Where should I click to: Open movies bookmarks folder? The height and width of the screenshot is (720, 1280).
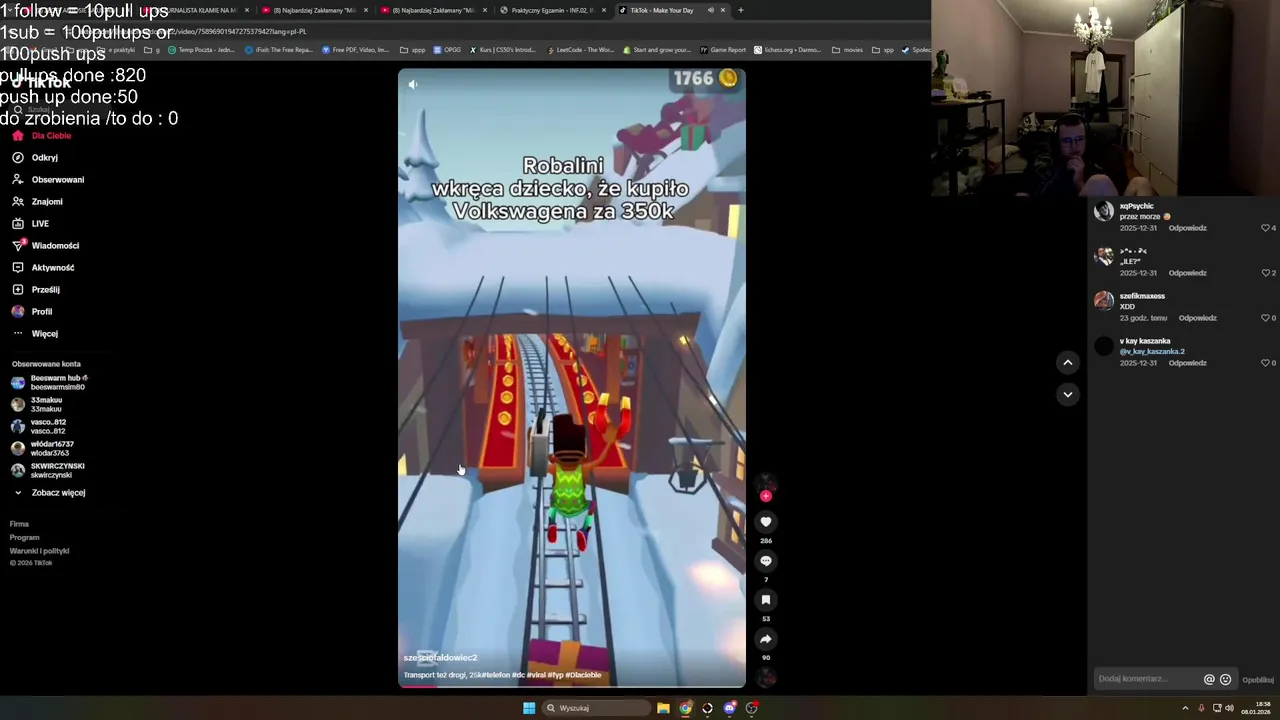coord(847,50)
